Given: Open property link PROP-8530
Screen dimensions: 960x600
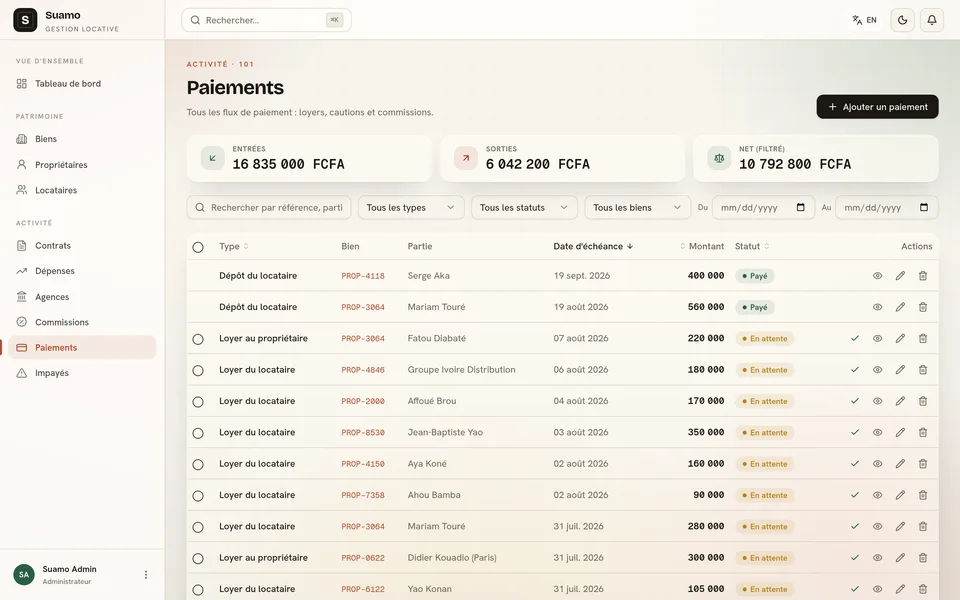Looking at the screenshot, I should click(363, 432).
